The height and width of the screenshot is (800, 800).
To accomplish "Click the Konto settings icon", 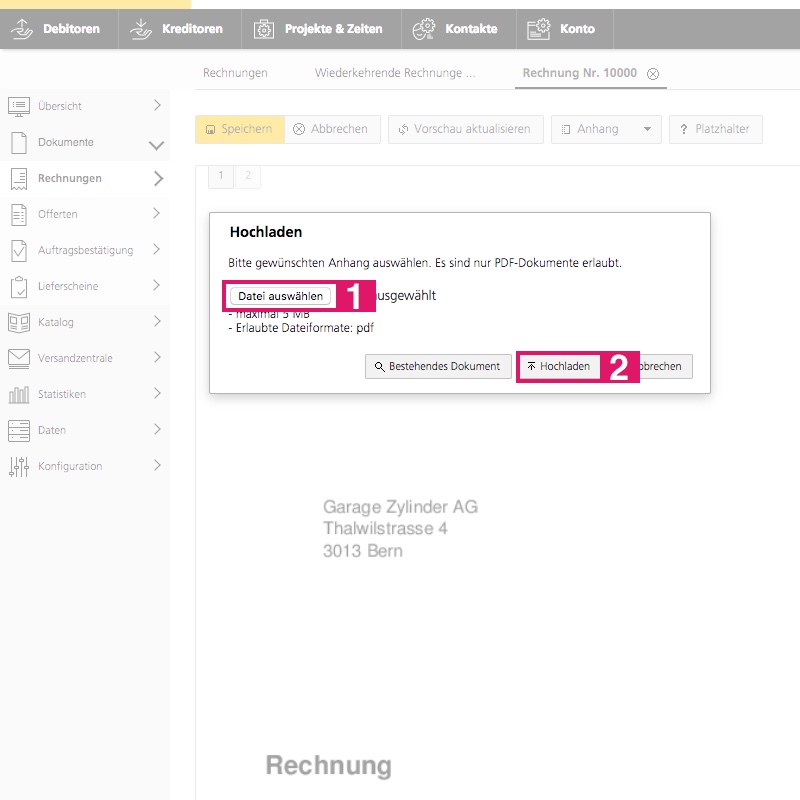I will coord(539,29).
